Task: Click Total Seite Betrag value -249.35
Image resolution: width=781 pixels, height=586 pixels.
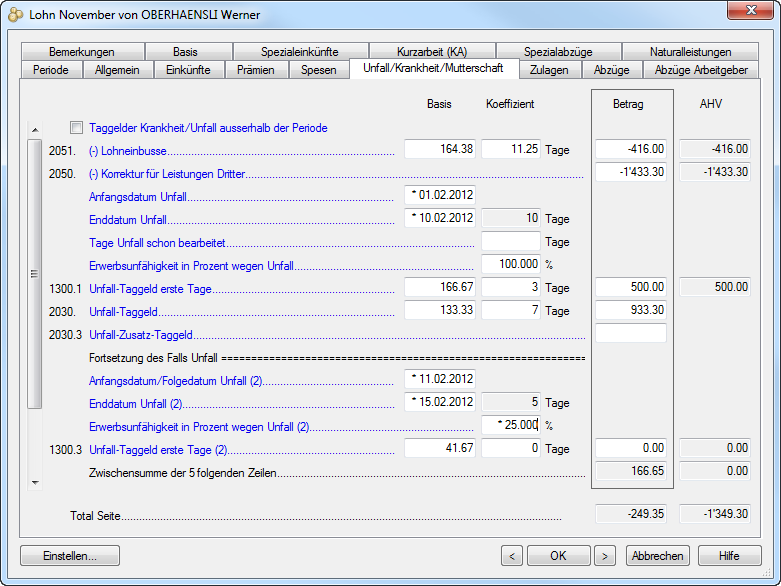Action: [x=631, y=514]
